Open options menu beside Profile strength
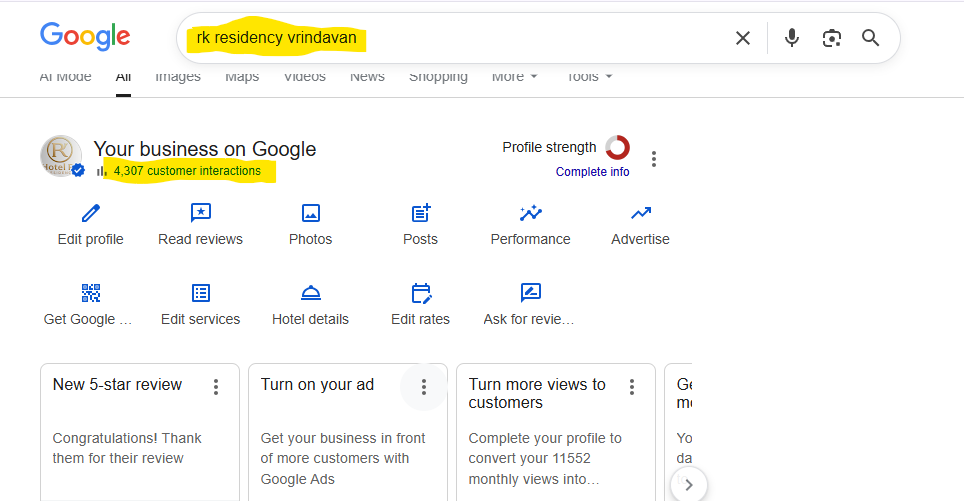This screenshot has height=501, width=964. pyautogui.click(x=654, y=159)
